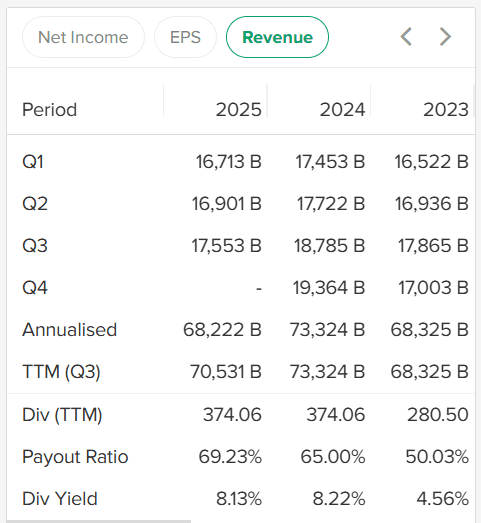Click Annualised 2025 value 68,222 B
Screen dimensions: 481x523
click(222, 330)
